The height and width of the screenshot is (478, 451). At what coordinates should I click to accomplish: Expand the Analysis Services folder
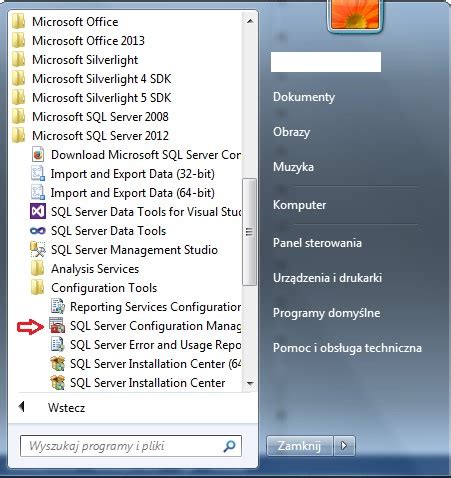point(95,269)
